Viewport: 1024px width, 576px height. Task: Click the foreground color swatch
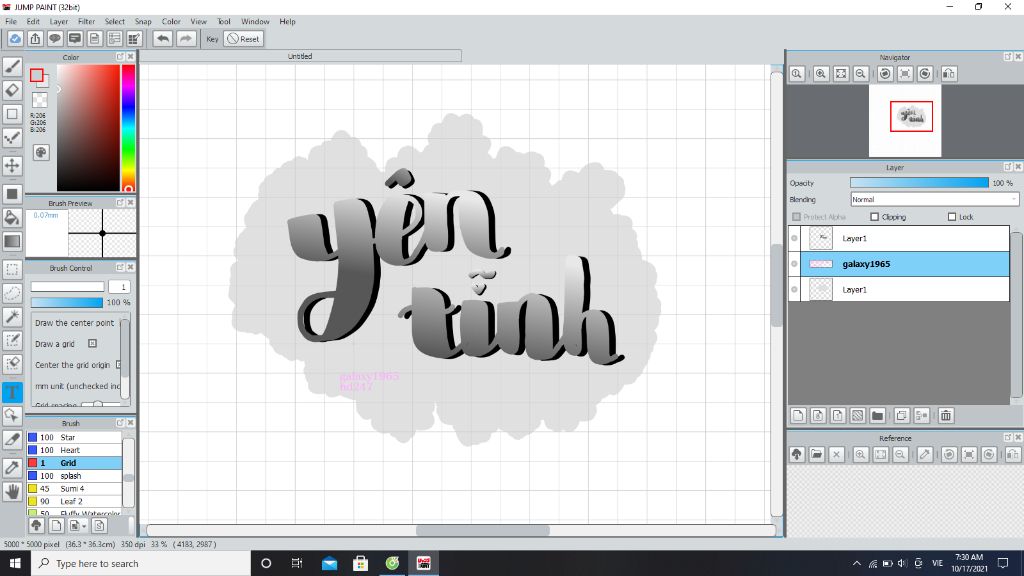pyautogui.click(x=37, y=75)
